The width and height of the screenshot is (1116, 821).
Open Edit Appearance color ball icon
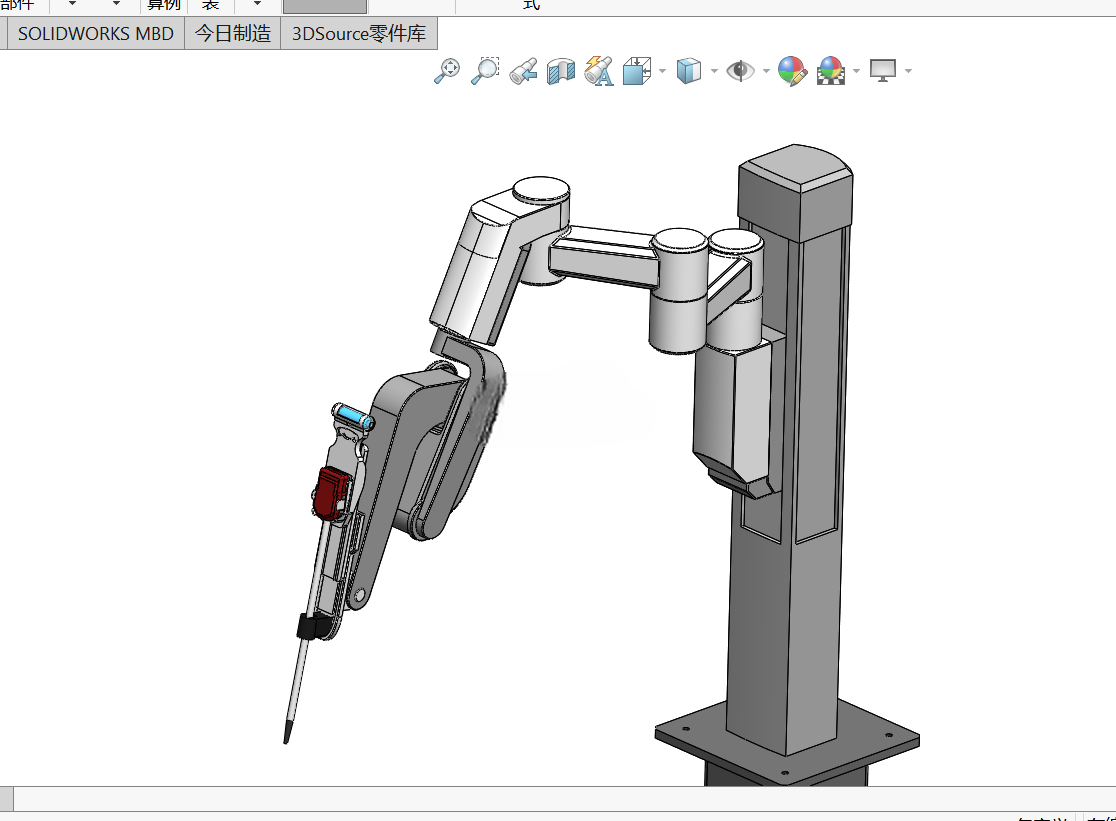[x=792, y=71]
